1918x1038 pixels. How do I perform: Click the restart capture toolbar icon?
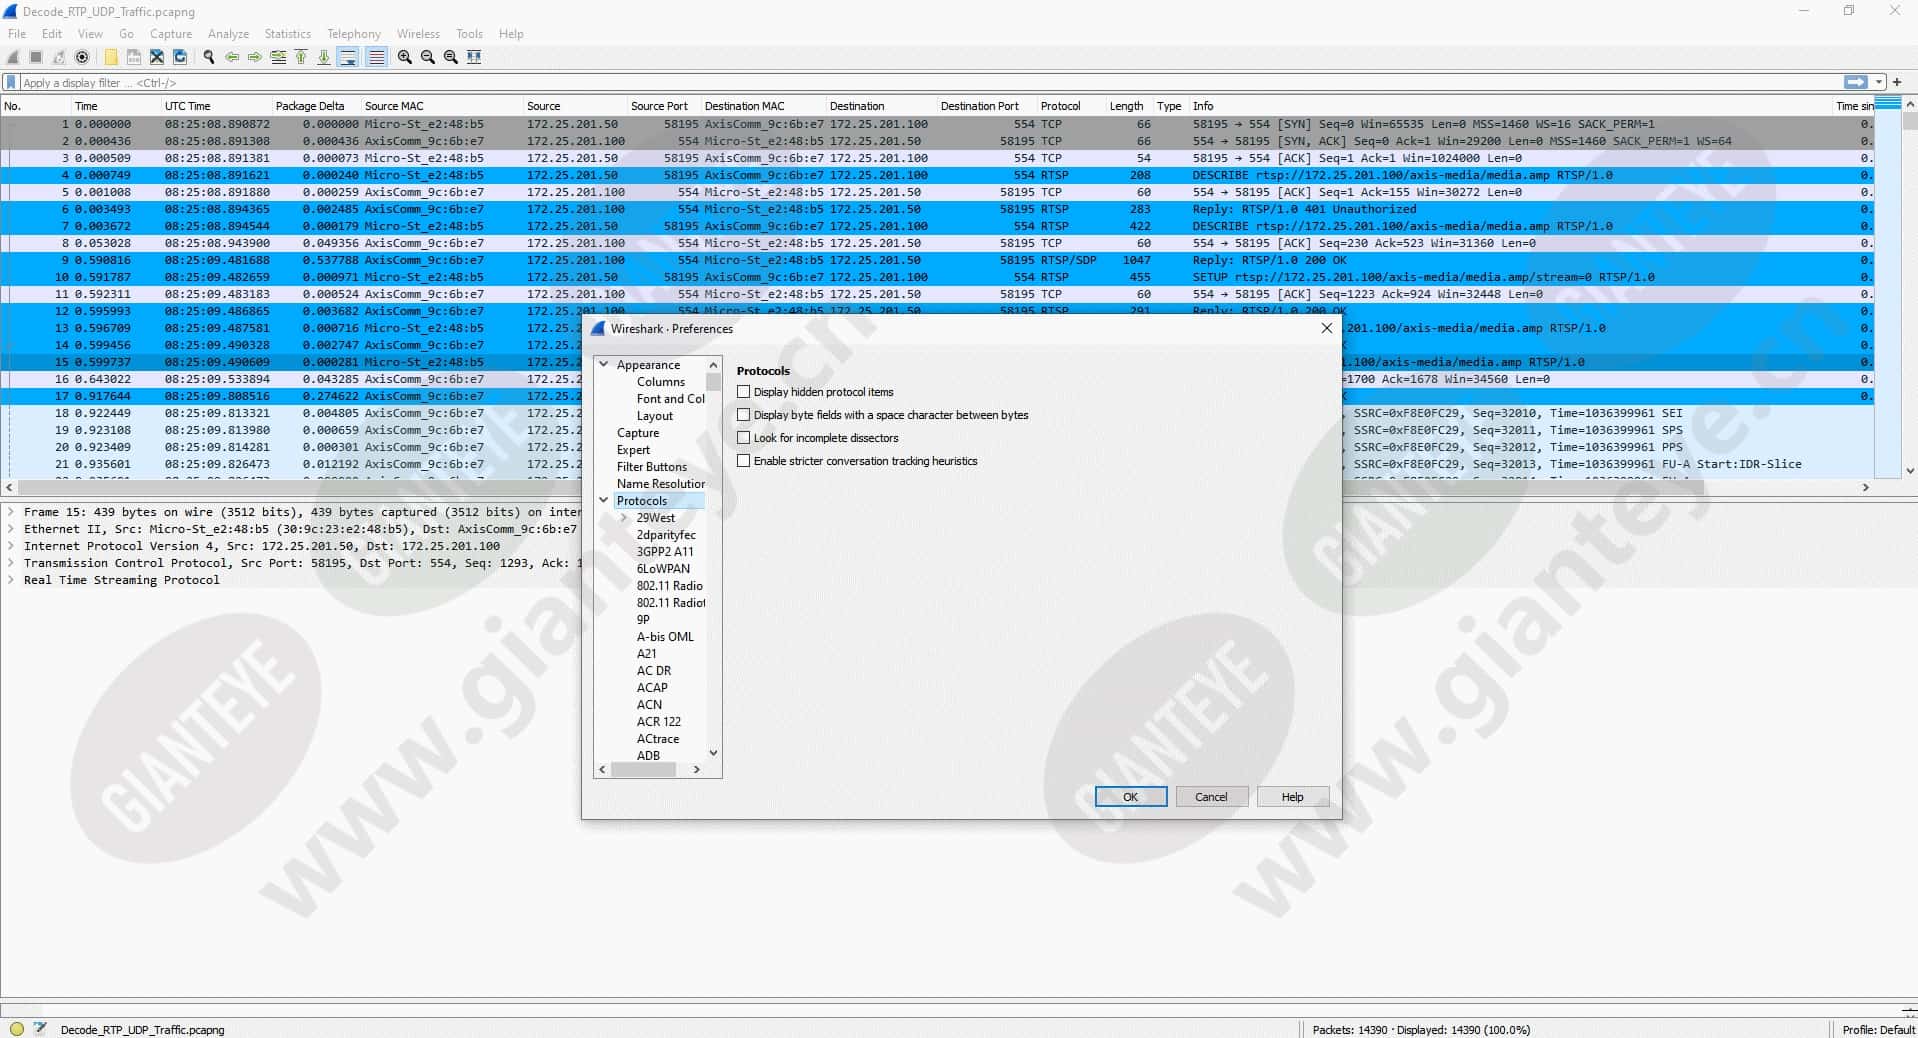pos(59,57)
